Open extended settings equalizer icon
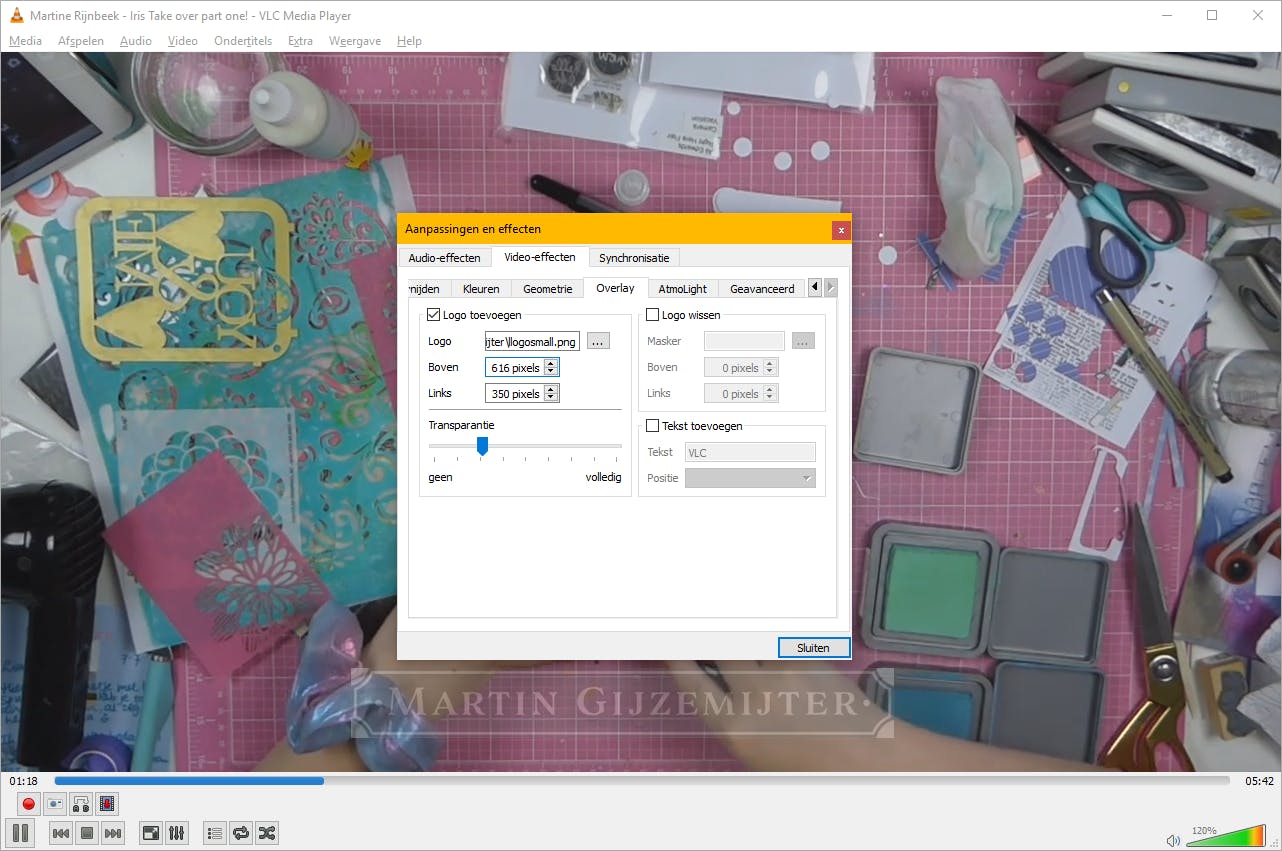This screenshot has height=851, width=1282. pos(176,833)
